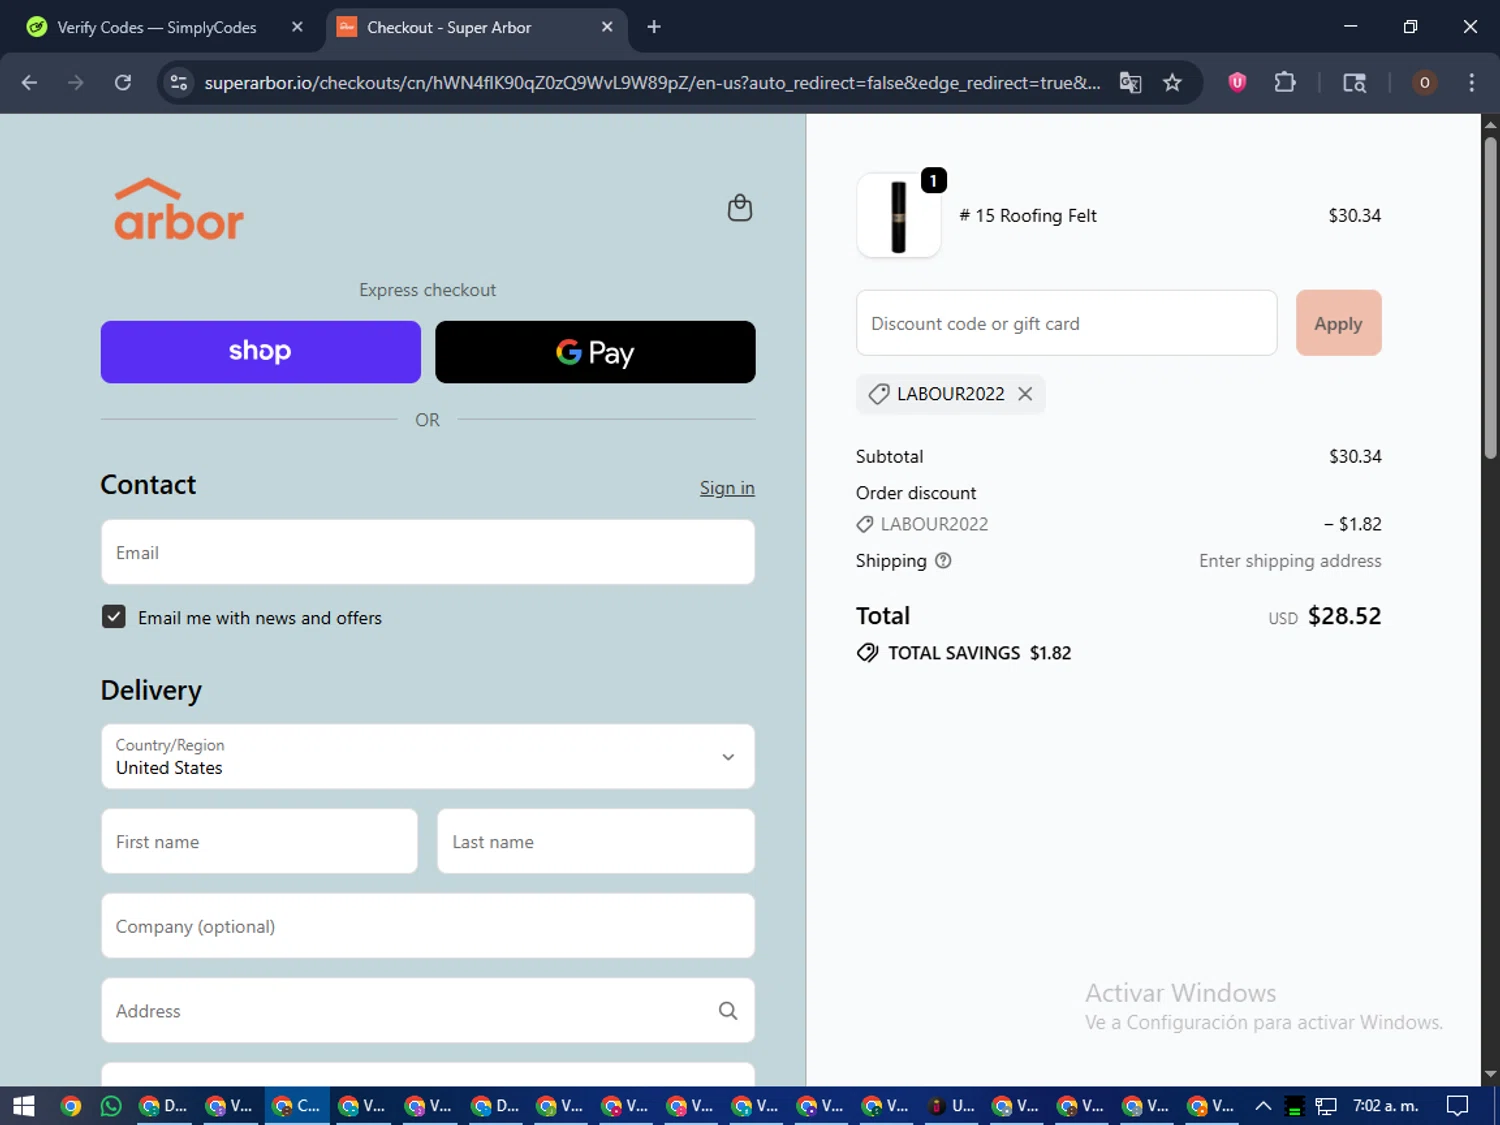The image size is (1500, 1125).
Task: Click the Total price $28.52
Action: point(1344,616)
